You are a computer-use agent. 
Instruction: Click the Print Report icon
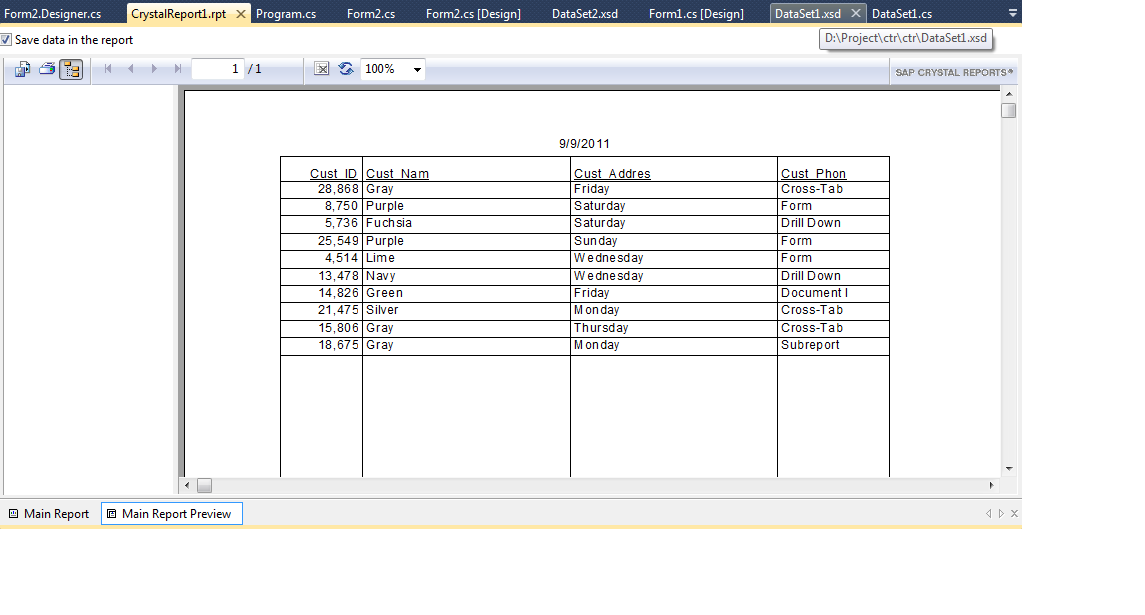(47, 69)
